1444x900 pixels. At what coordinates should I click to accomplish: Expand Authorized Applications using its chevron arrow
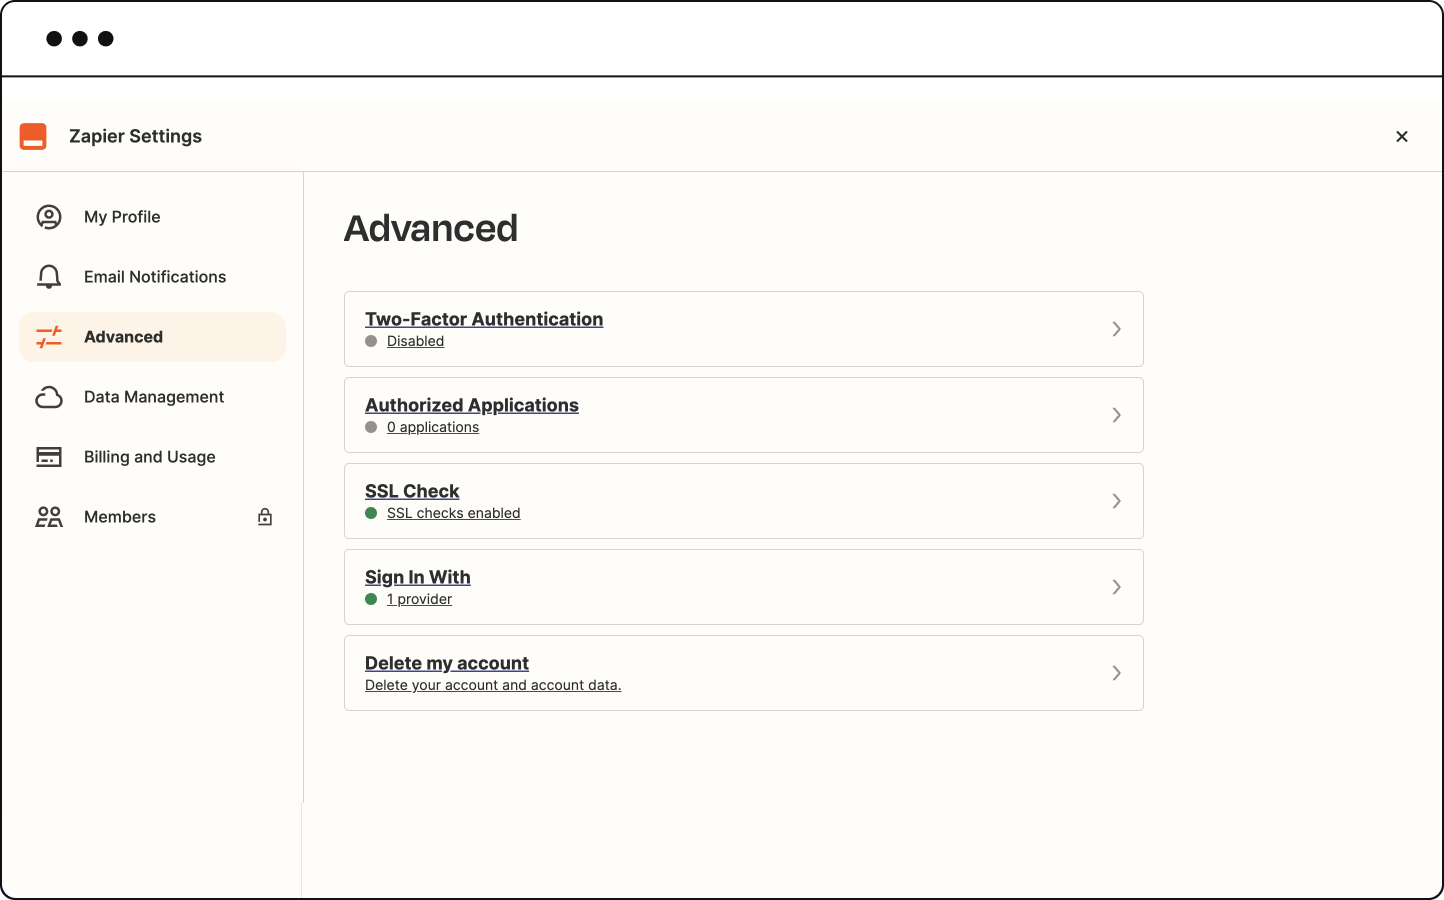pos(1117,415)
